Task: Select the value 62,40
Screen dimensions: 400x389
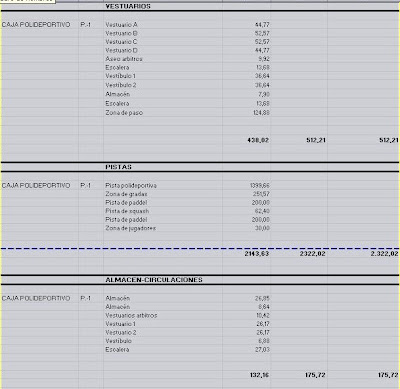Action: pyautogui.click(x=263, y=211)
